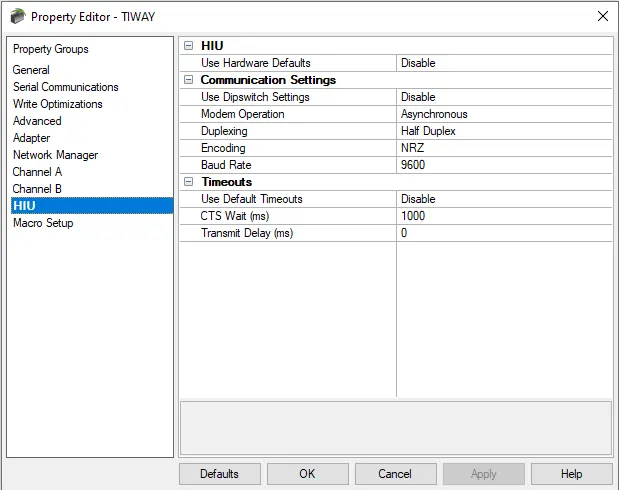Click the Encoding property label
This screenshot has height=490, width=619.
[223, 148]
